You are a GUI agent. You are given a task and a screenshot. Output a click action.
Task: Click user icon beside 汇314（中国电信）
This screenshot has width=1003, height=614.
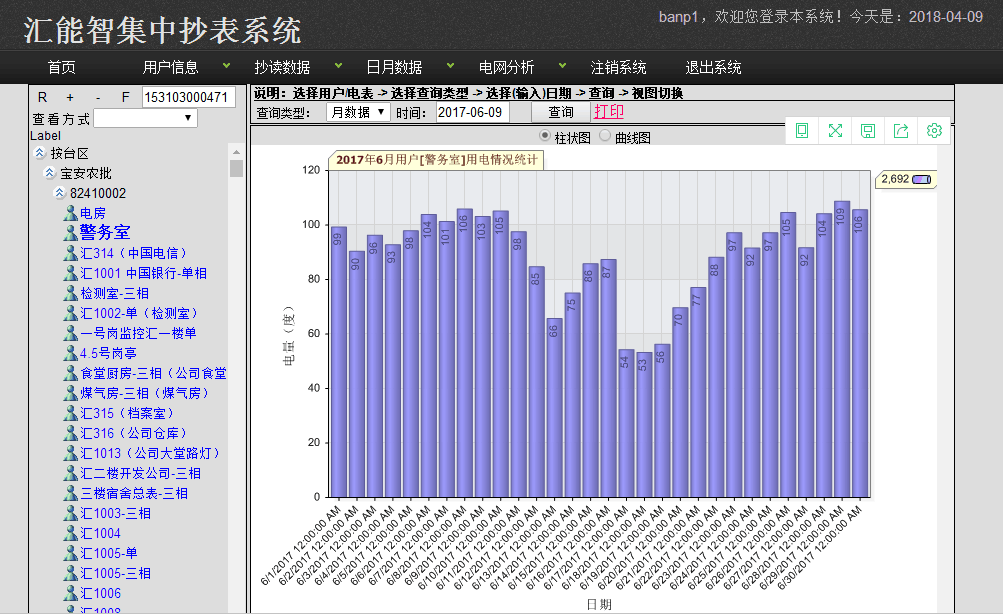click(x=70, y=253)
